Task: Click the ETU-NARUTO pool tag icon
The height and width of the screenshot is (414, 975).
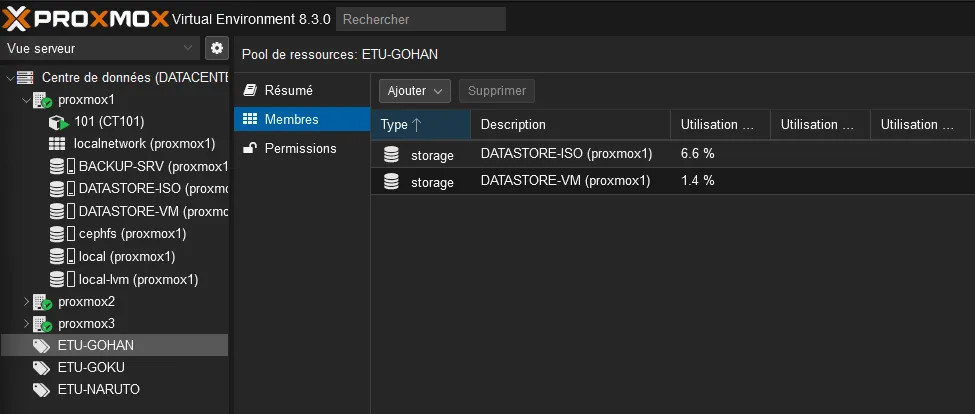Action: tap(41, 389)
